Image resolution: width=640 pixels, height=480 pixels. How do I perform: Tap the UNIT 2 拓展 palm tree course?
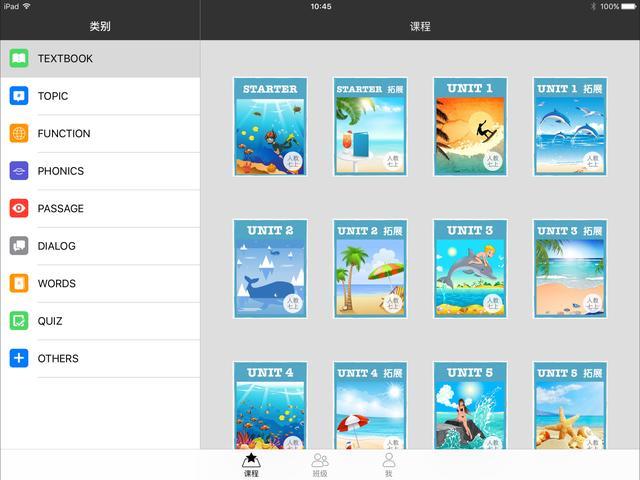click(x=370, y=269)
